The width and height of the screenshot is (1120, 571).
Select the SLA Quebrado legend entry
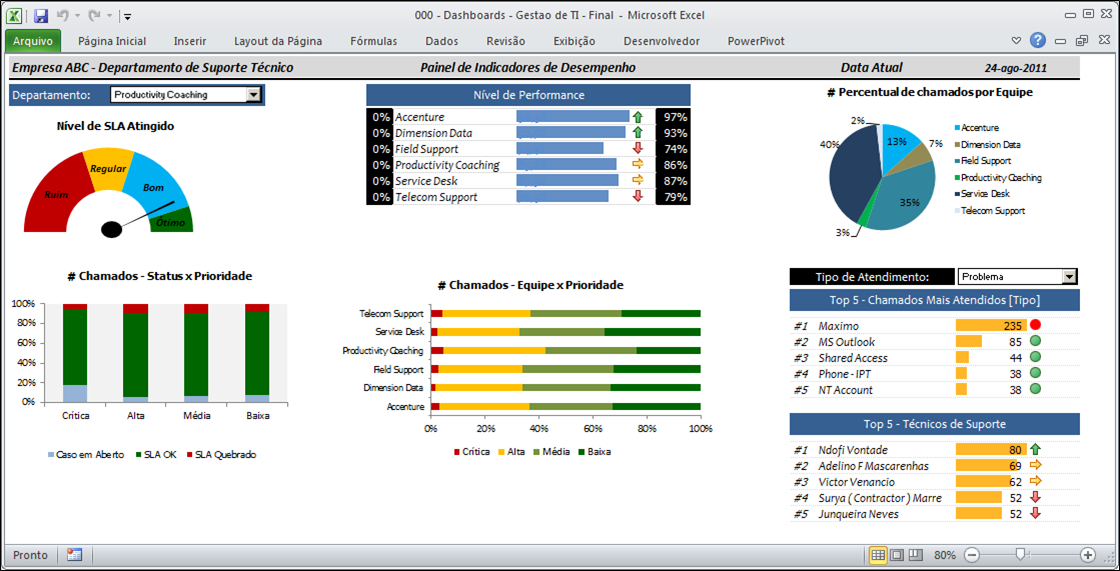point(221,455)
